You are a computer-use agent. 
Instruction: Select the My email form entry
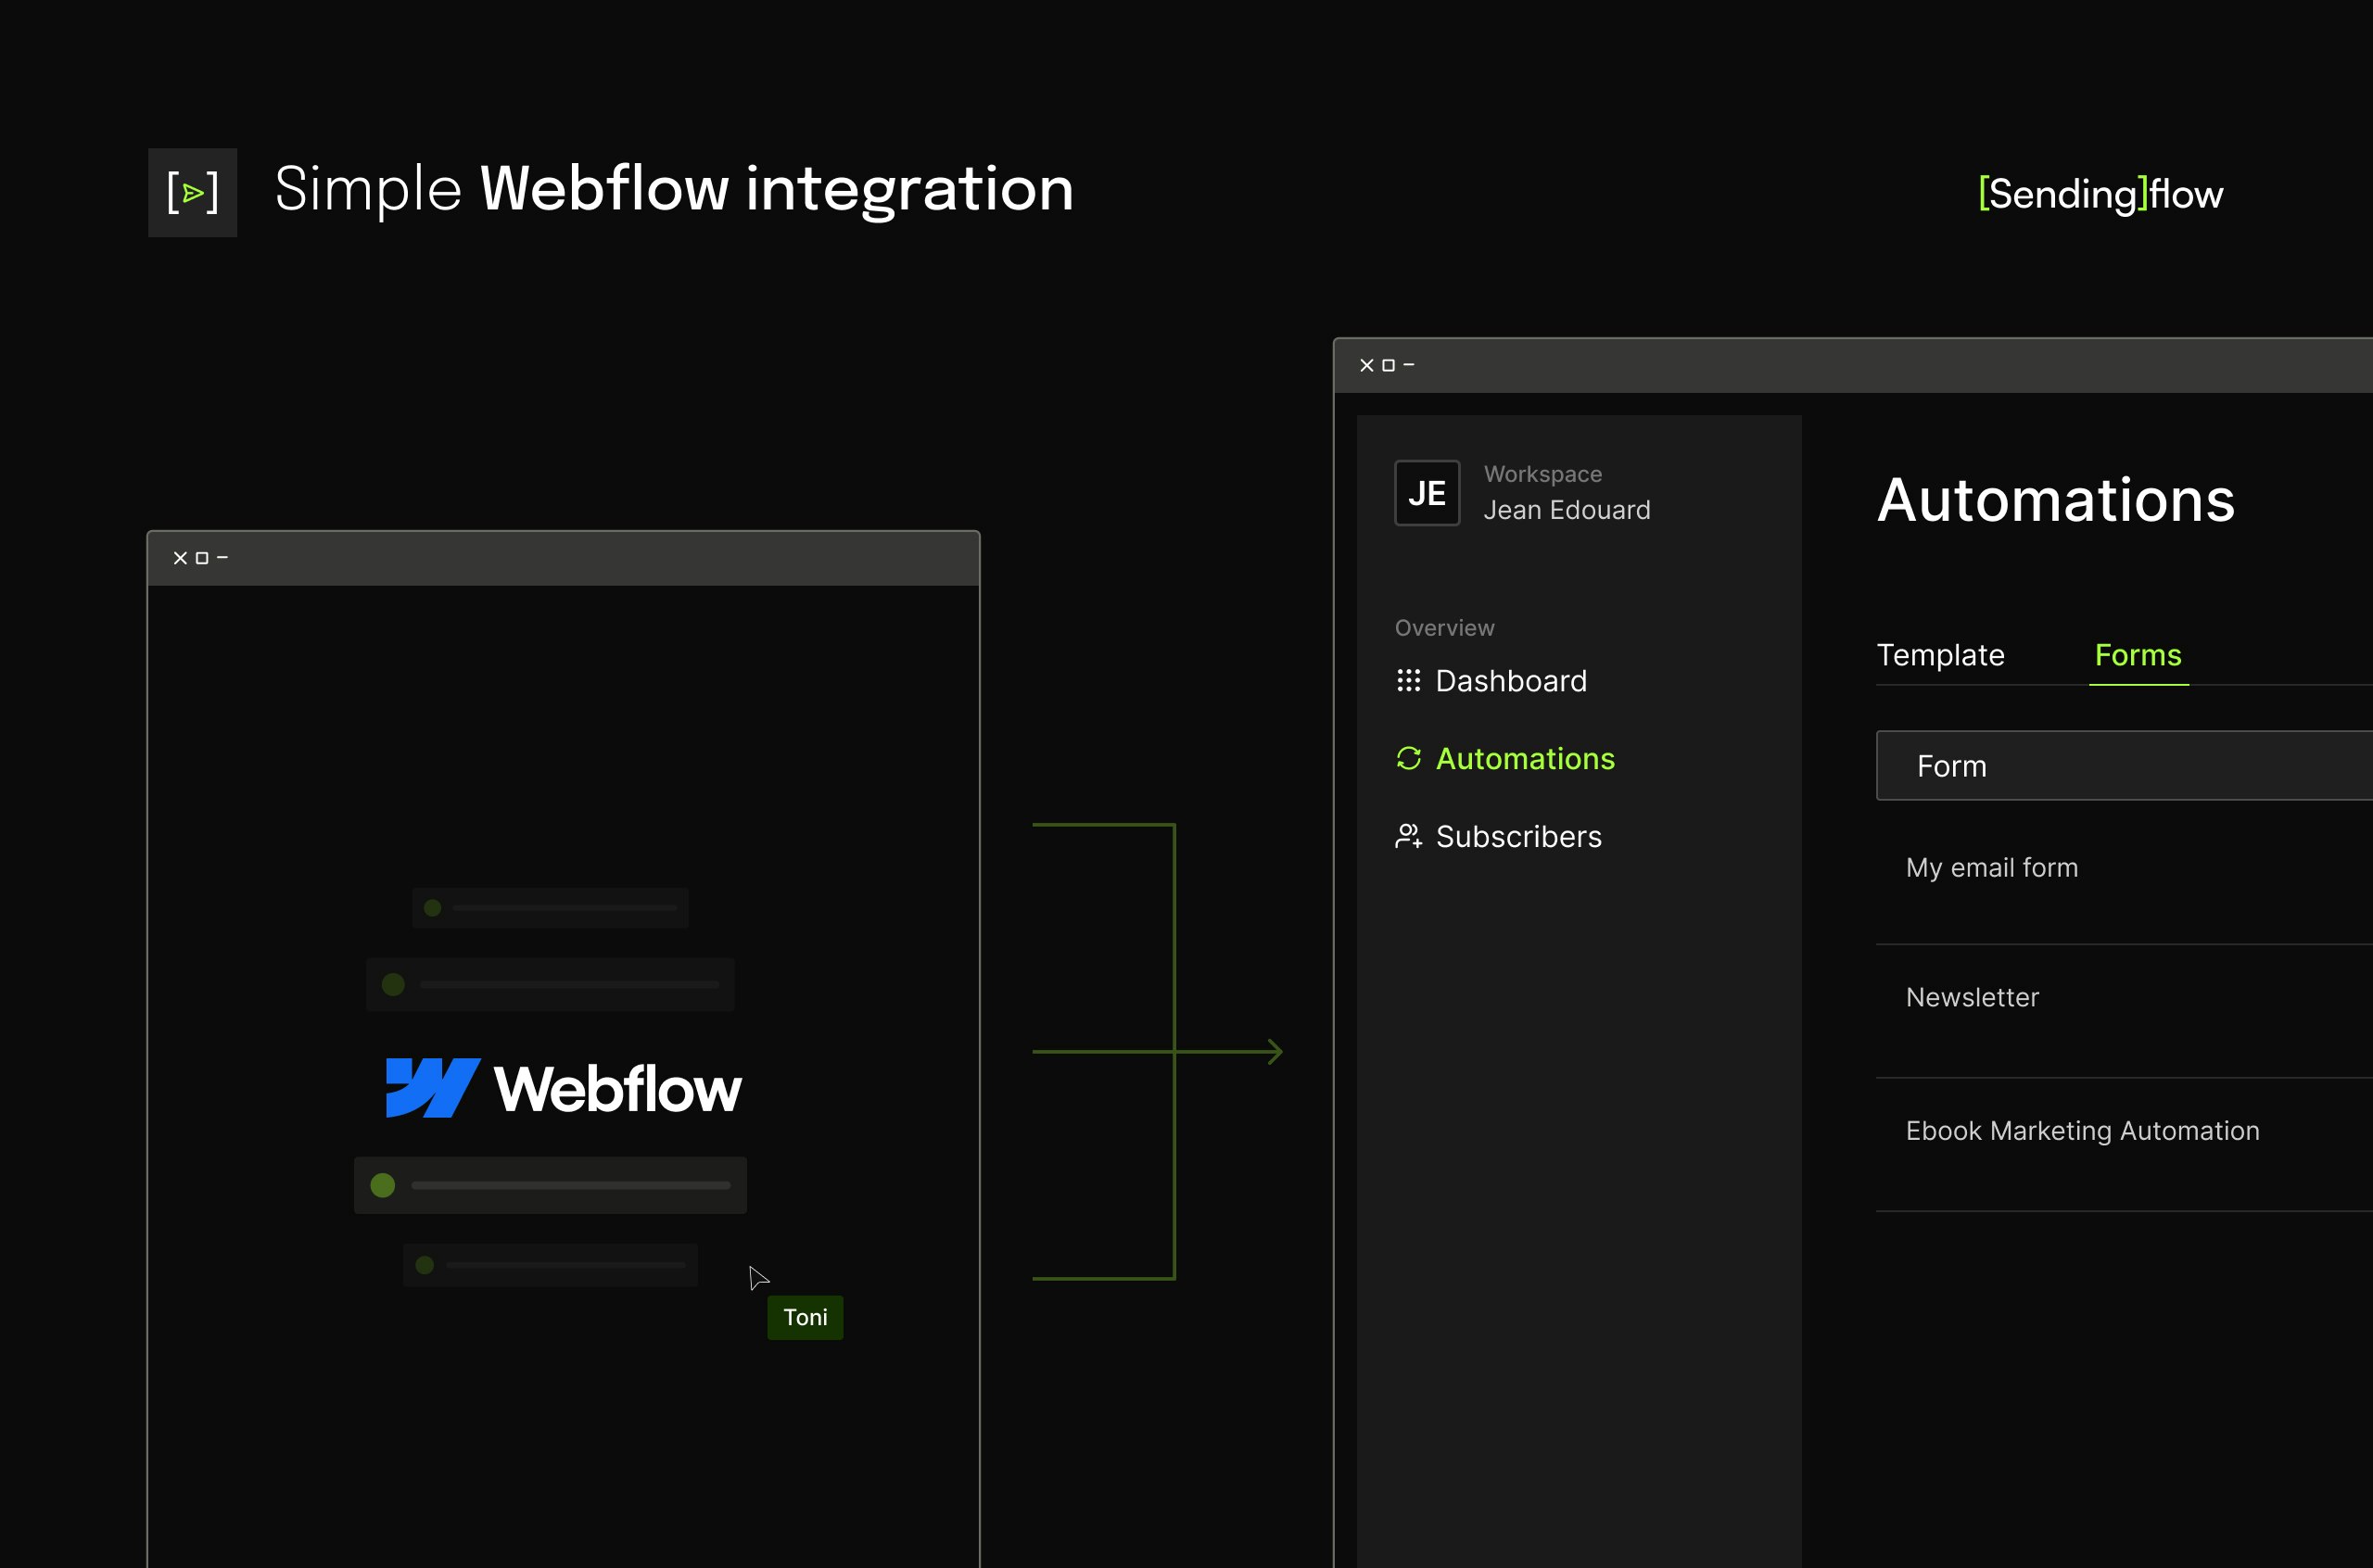[1991, 867]
